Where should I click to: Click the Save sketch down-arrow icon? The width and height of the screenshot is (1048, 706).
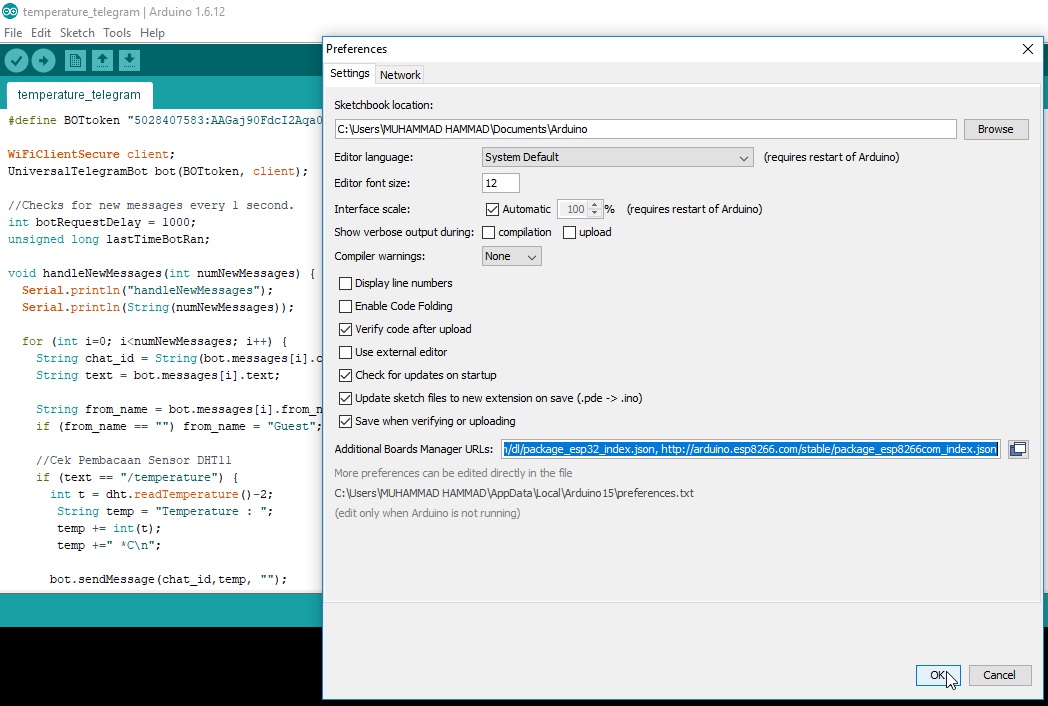point(130,61)
